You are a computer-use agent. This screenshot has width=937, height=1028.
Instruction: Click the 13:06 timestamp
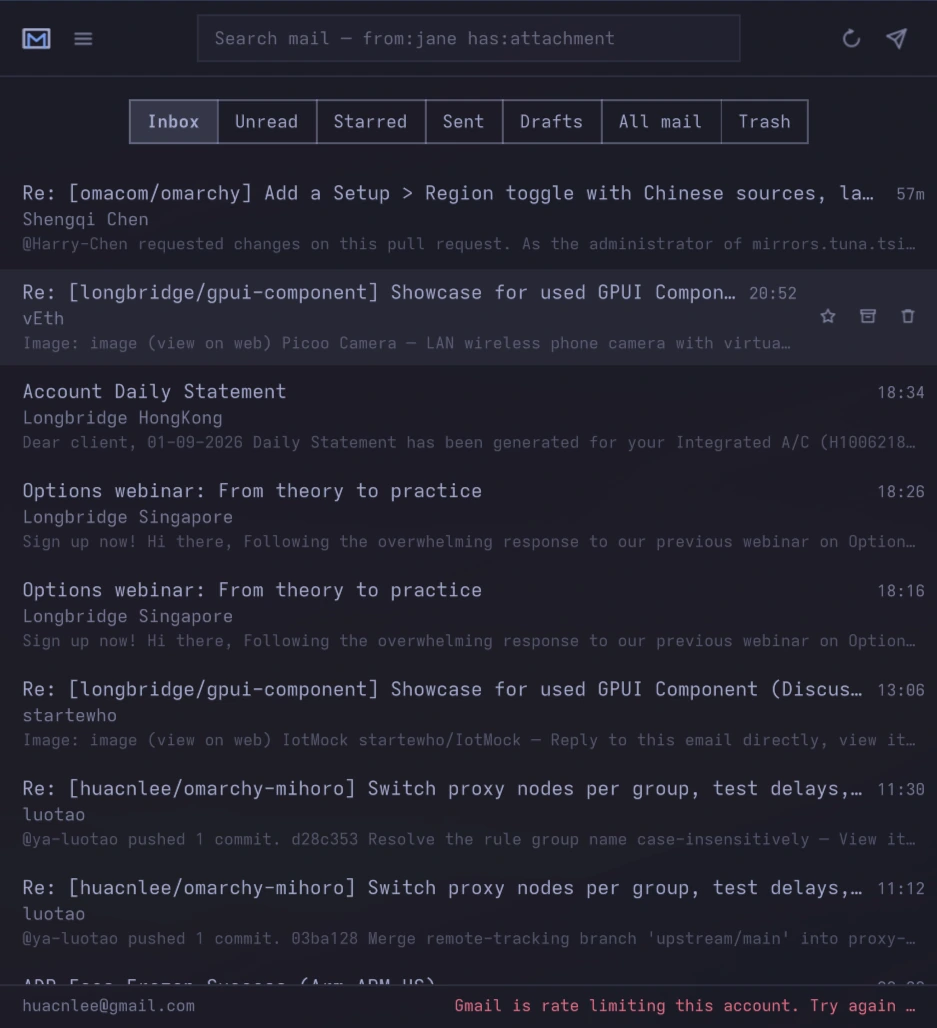coord(901,690)
